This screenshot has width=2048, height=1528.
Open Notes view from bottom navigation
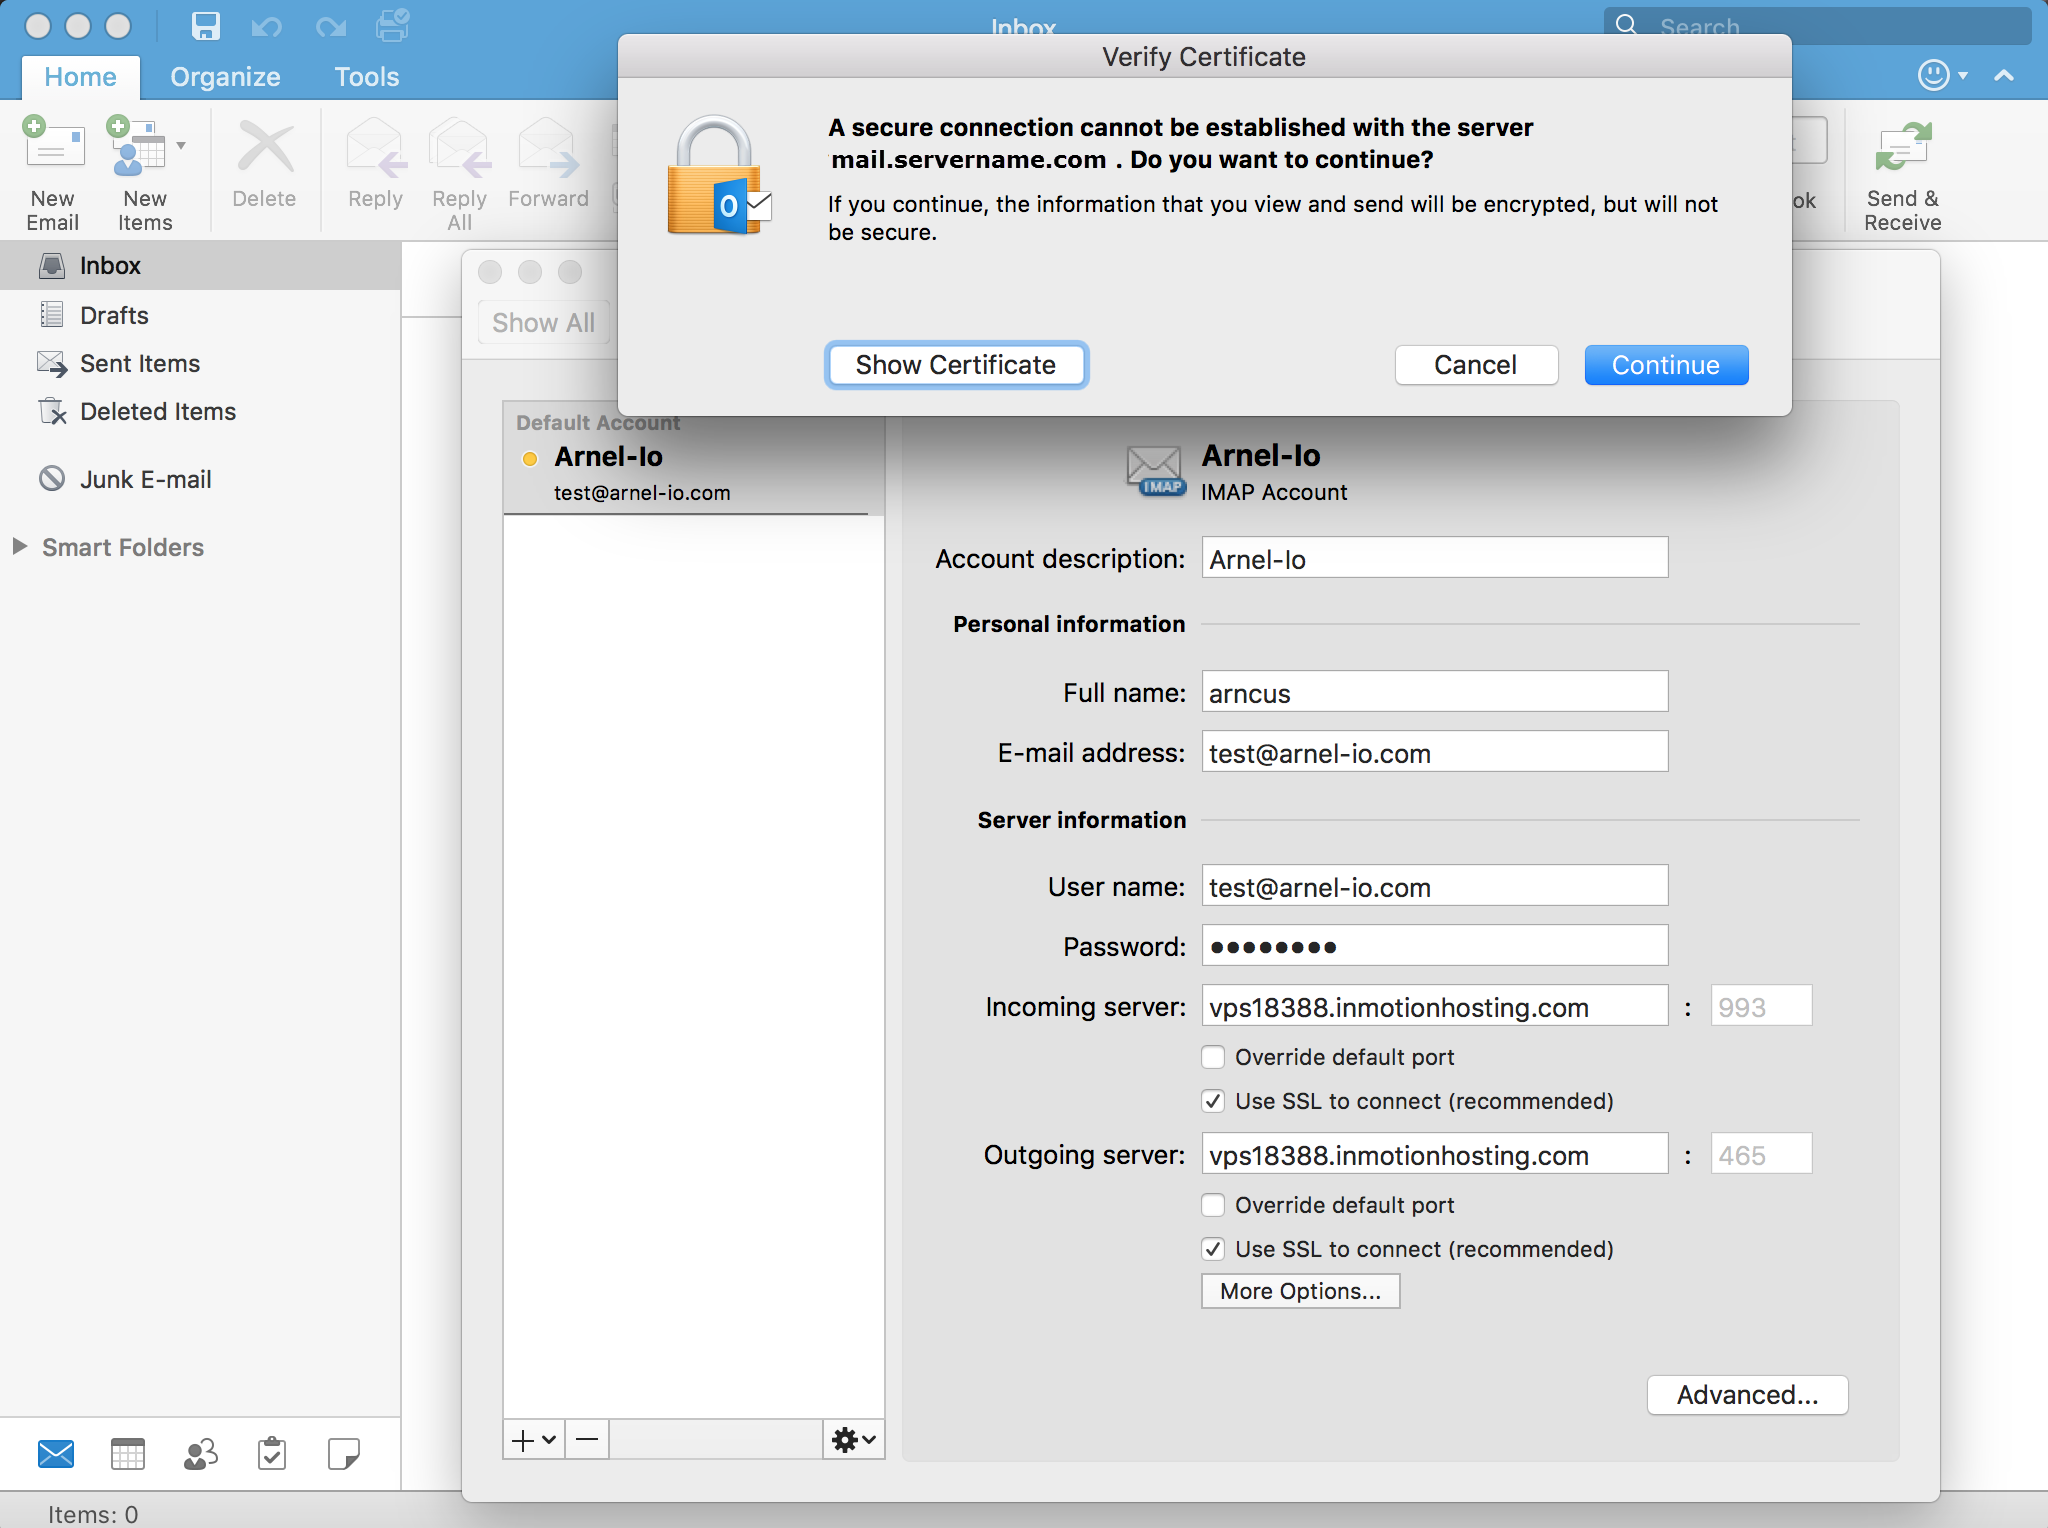pyautogui.click(x=343, y=1453)
